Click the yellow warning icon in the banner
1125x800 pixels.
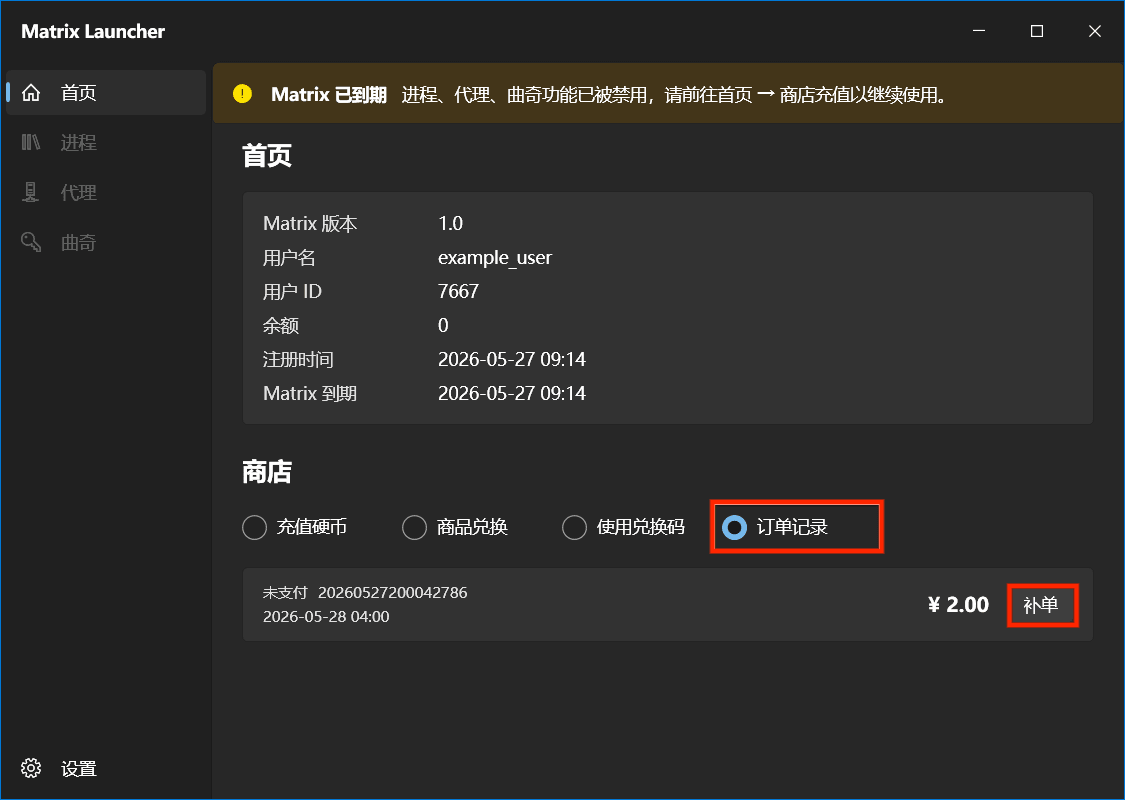[243, 94]
